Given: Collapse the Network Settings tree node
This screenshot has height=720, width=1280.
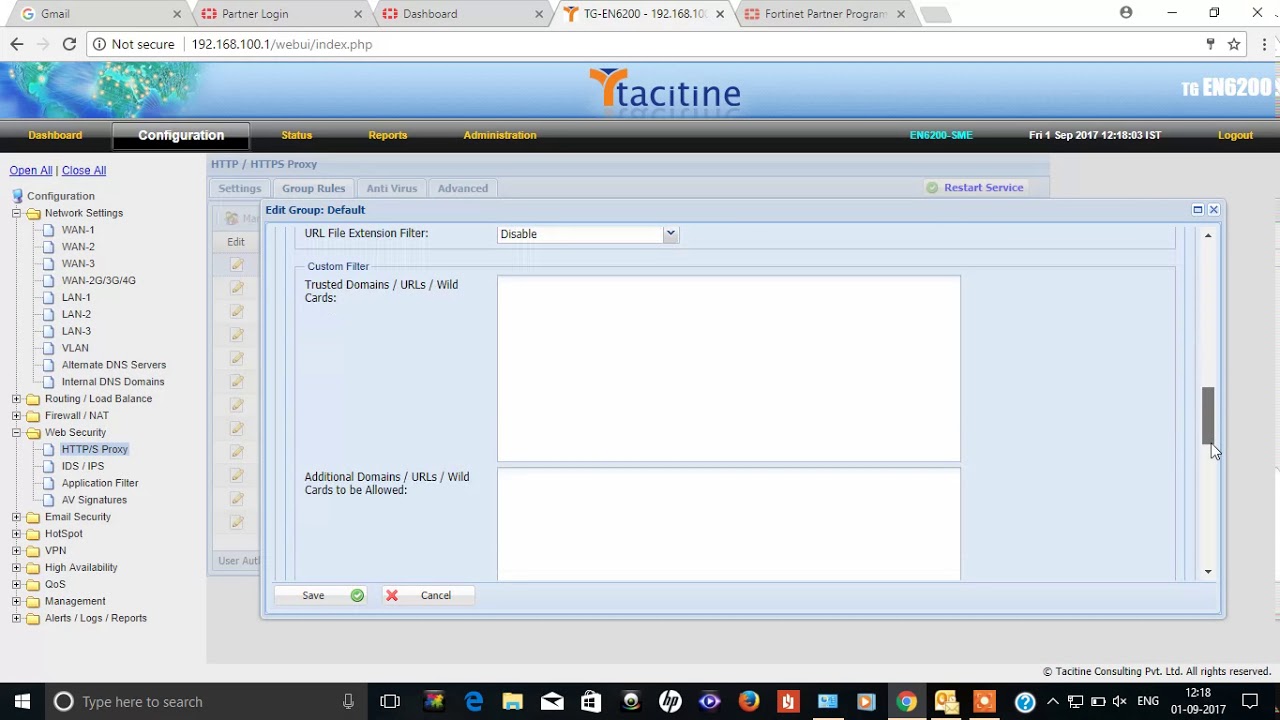Looking at the screenshot, I should coord(16,213).
